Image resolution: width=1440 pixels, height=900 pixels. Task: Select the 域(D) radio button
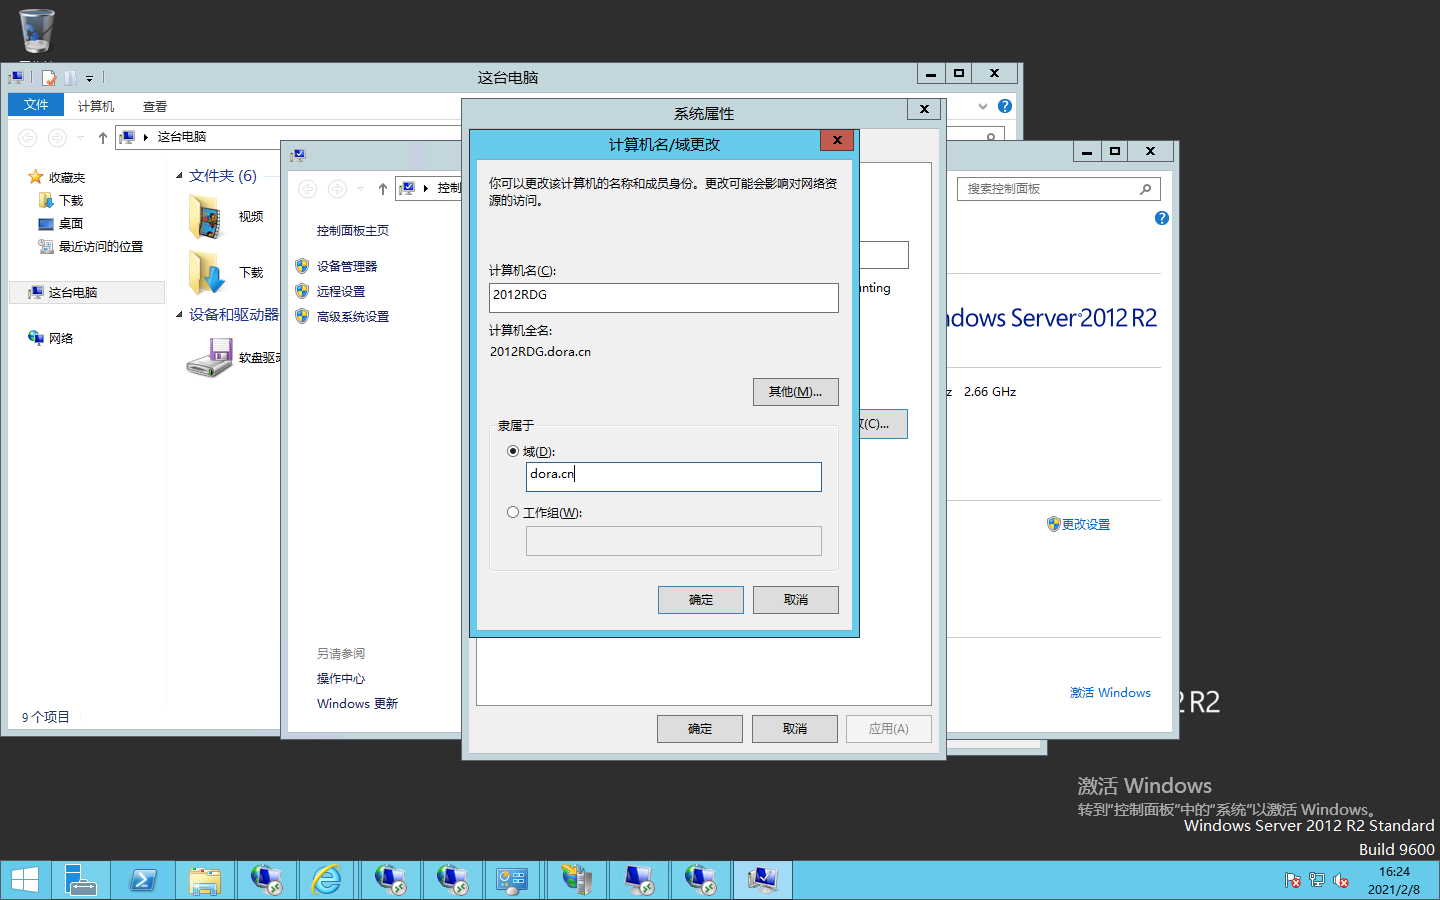point(513,451)
